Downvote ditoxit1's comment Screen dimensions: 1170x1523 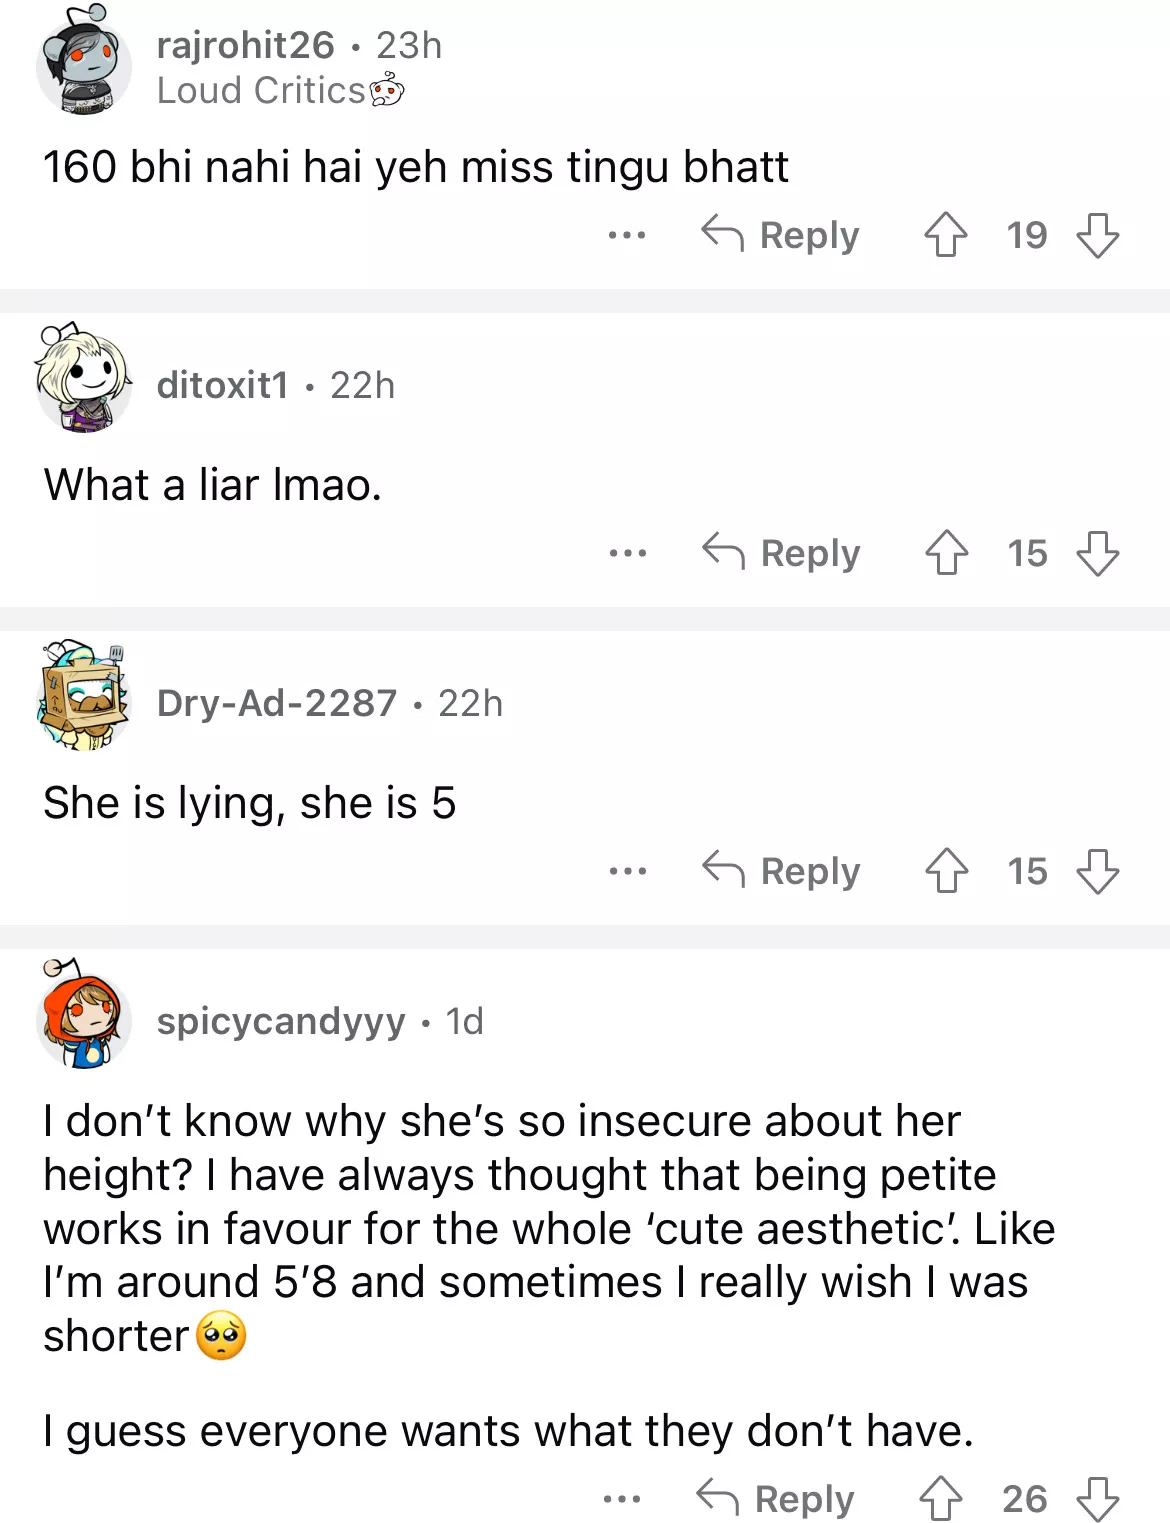tap(1097, 553)
